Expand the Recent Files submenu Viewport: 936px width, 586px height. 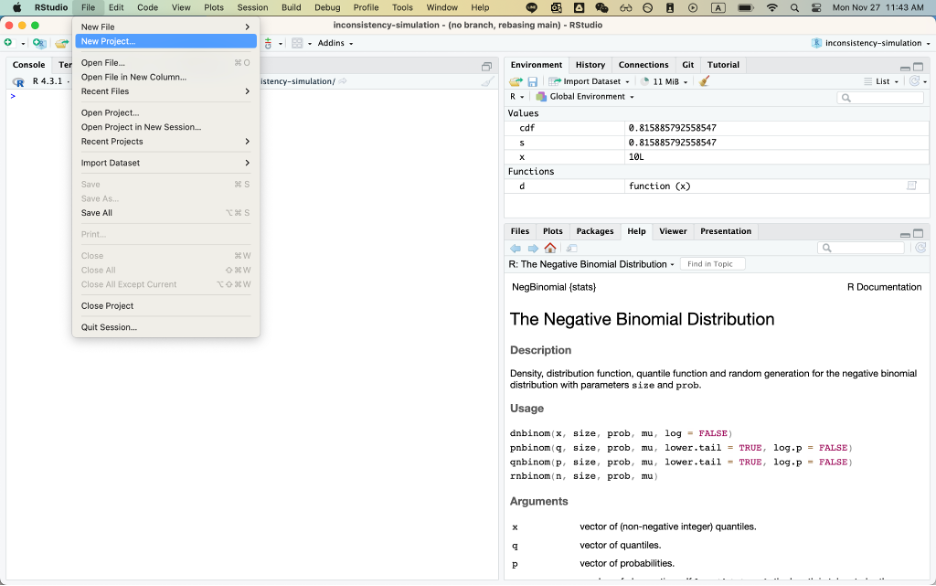coord(165,91)
